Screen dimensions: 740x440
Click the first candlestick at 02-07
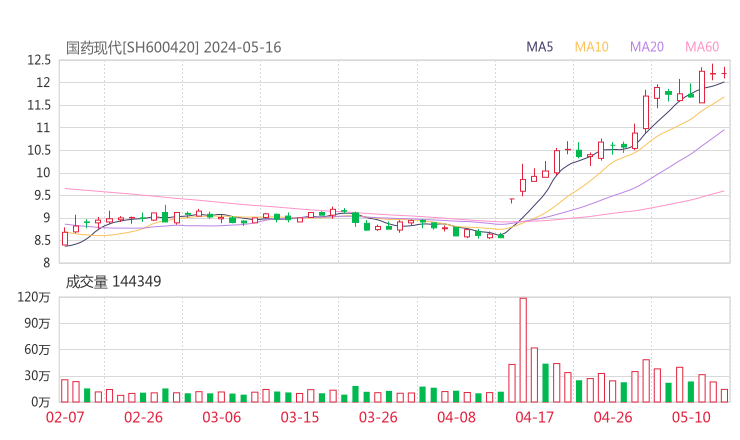pos(65,238)
